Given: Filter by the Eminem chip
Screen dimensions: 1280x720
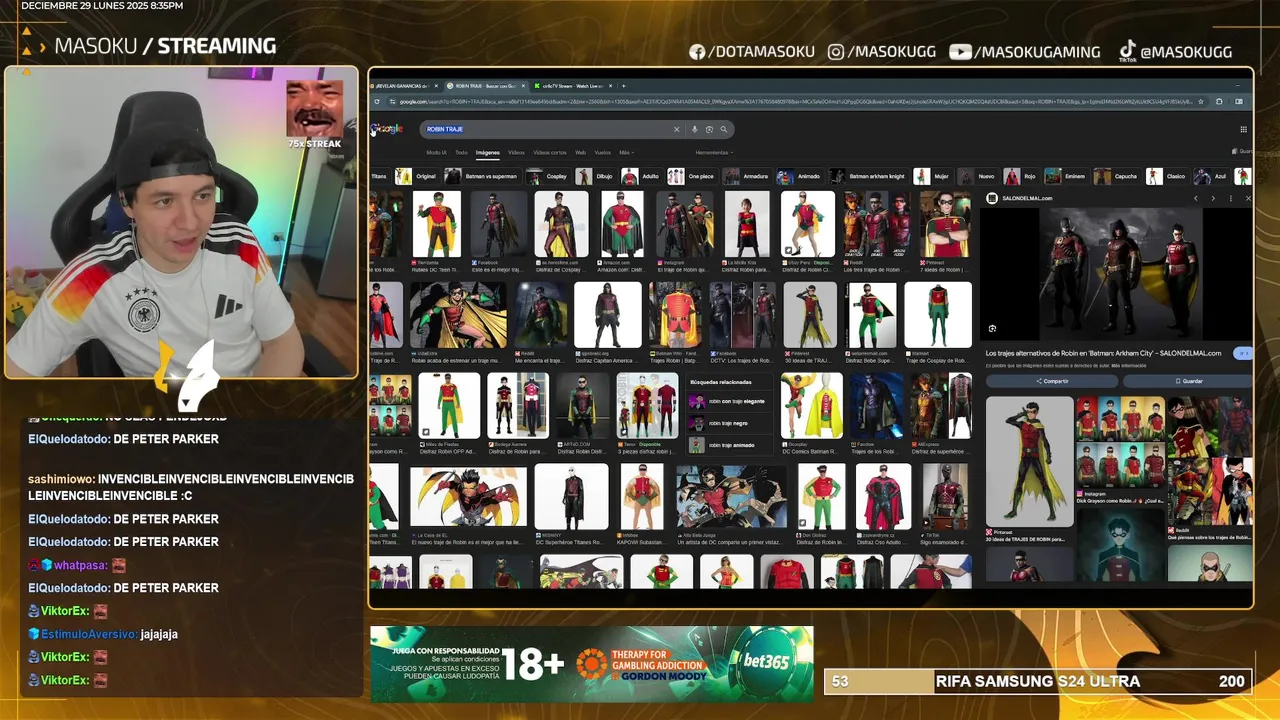Looking at the screenshot, I should click(x=1067, y=177).
